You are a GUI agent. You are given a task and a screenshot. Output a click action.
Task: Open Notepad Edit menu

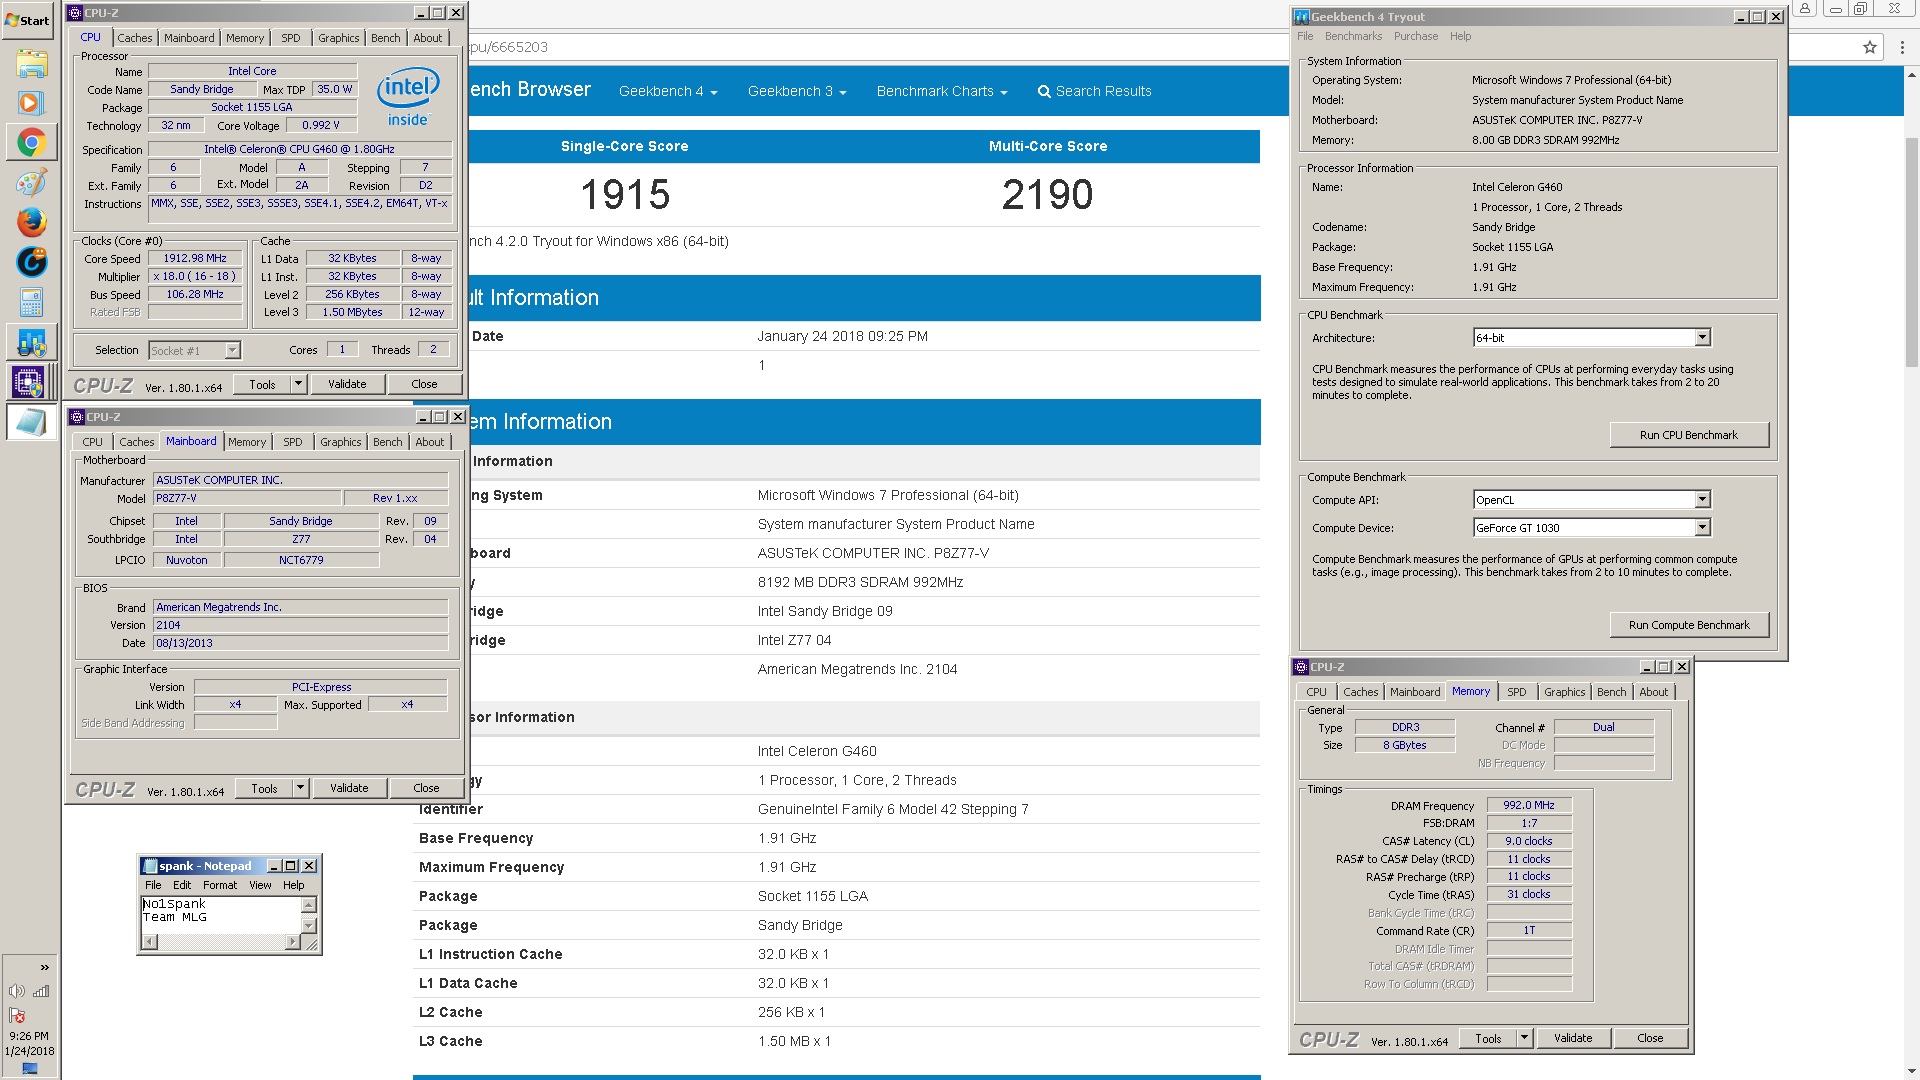[x=182, y=885]
